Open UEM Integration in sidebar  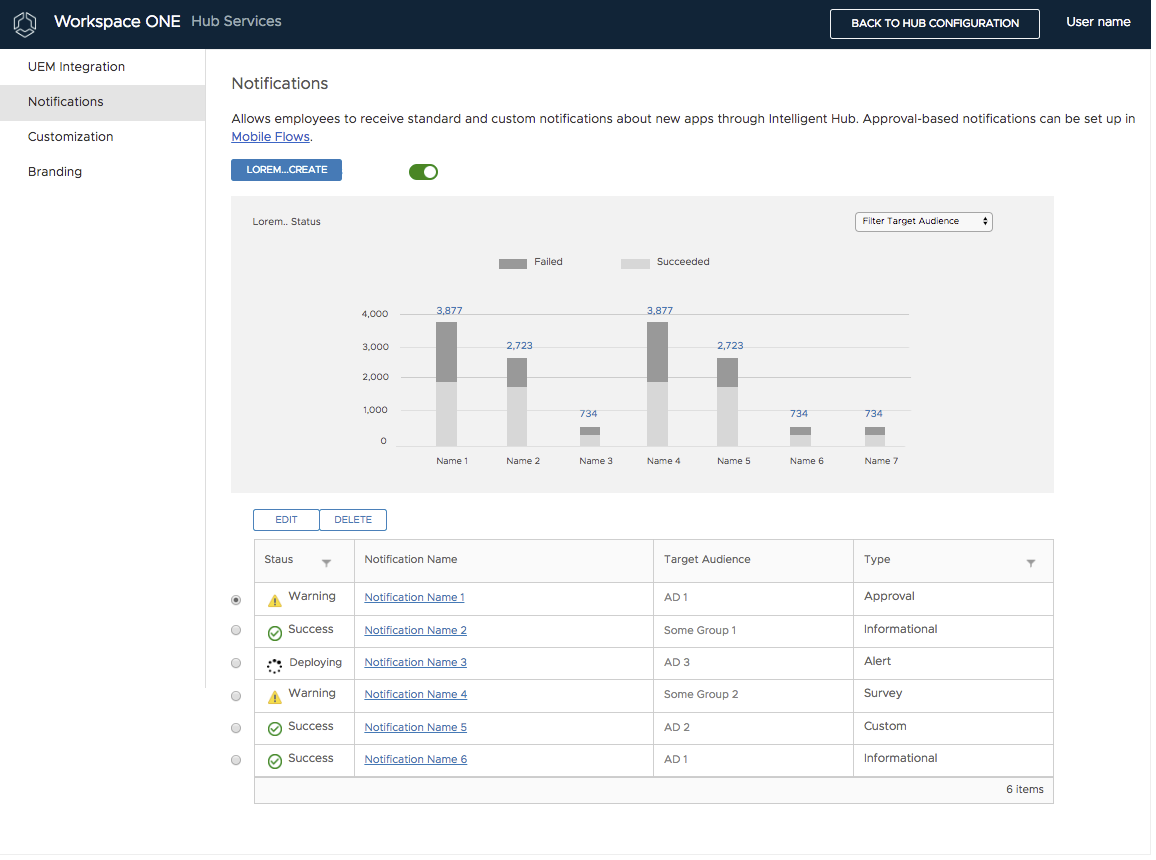tap(102, 66)
